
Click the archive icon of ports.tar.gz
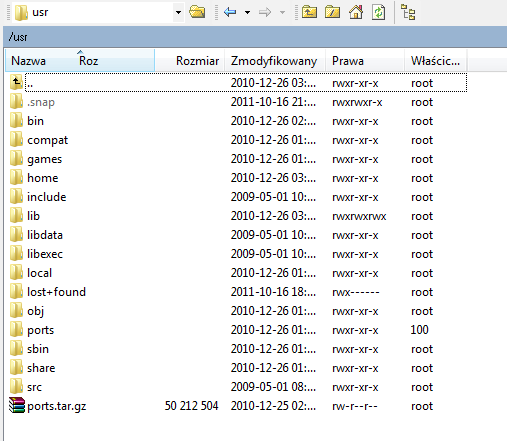[17, 405]
